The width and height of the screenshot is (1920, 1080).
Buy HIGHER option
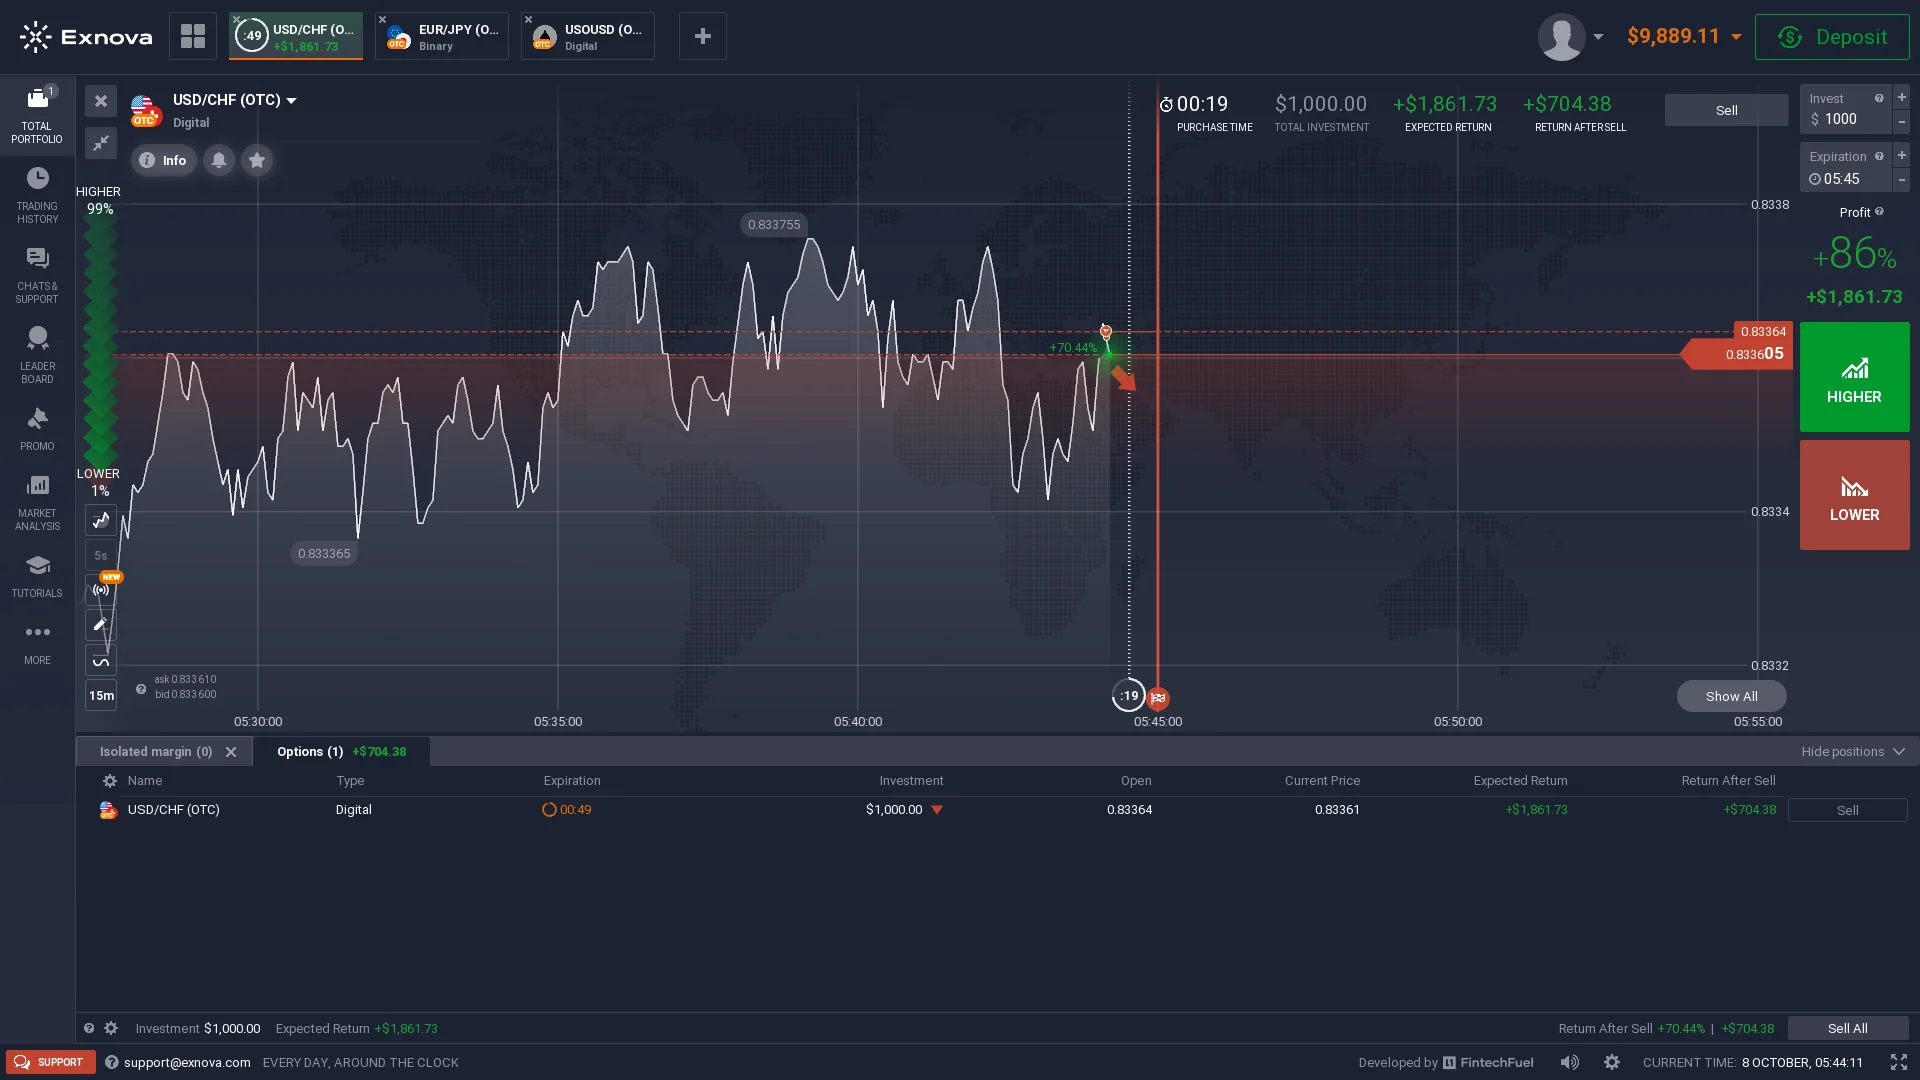coord(1854,377)
